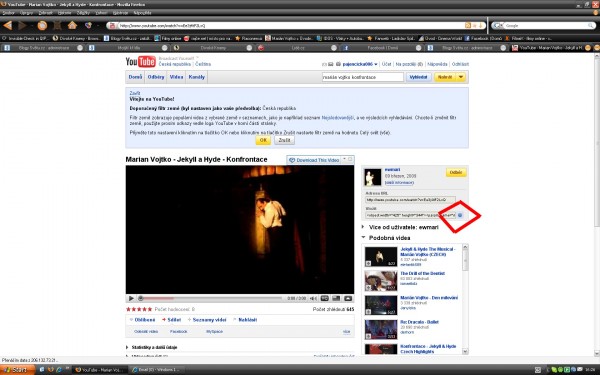Screen dimensions: 600x375
Task: Mute the video with the speaker icon
Action: pyautogui.click(x=313, y=298)
